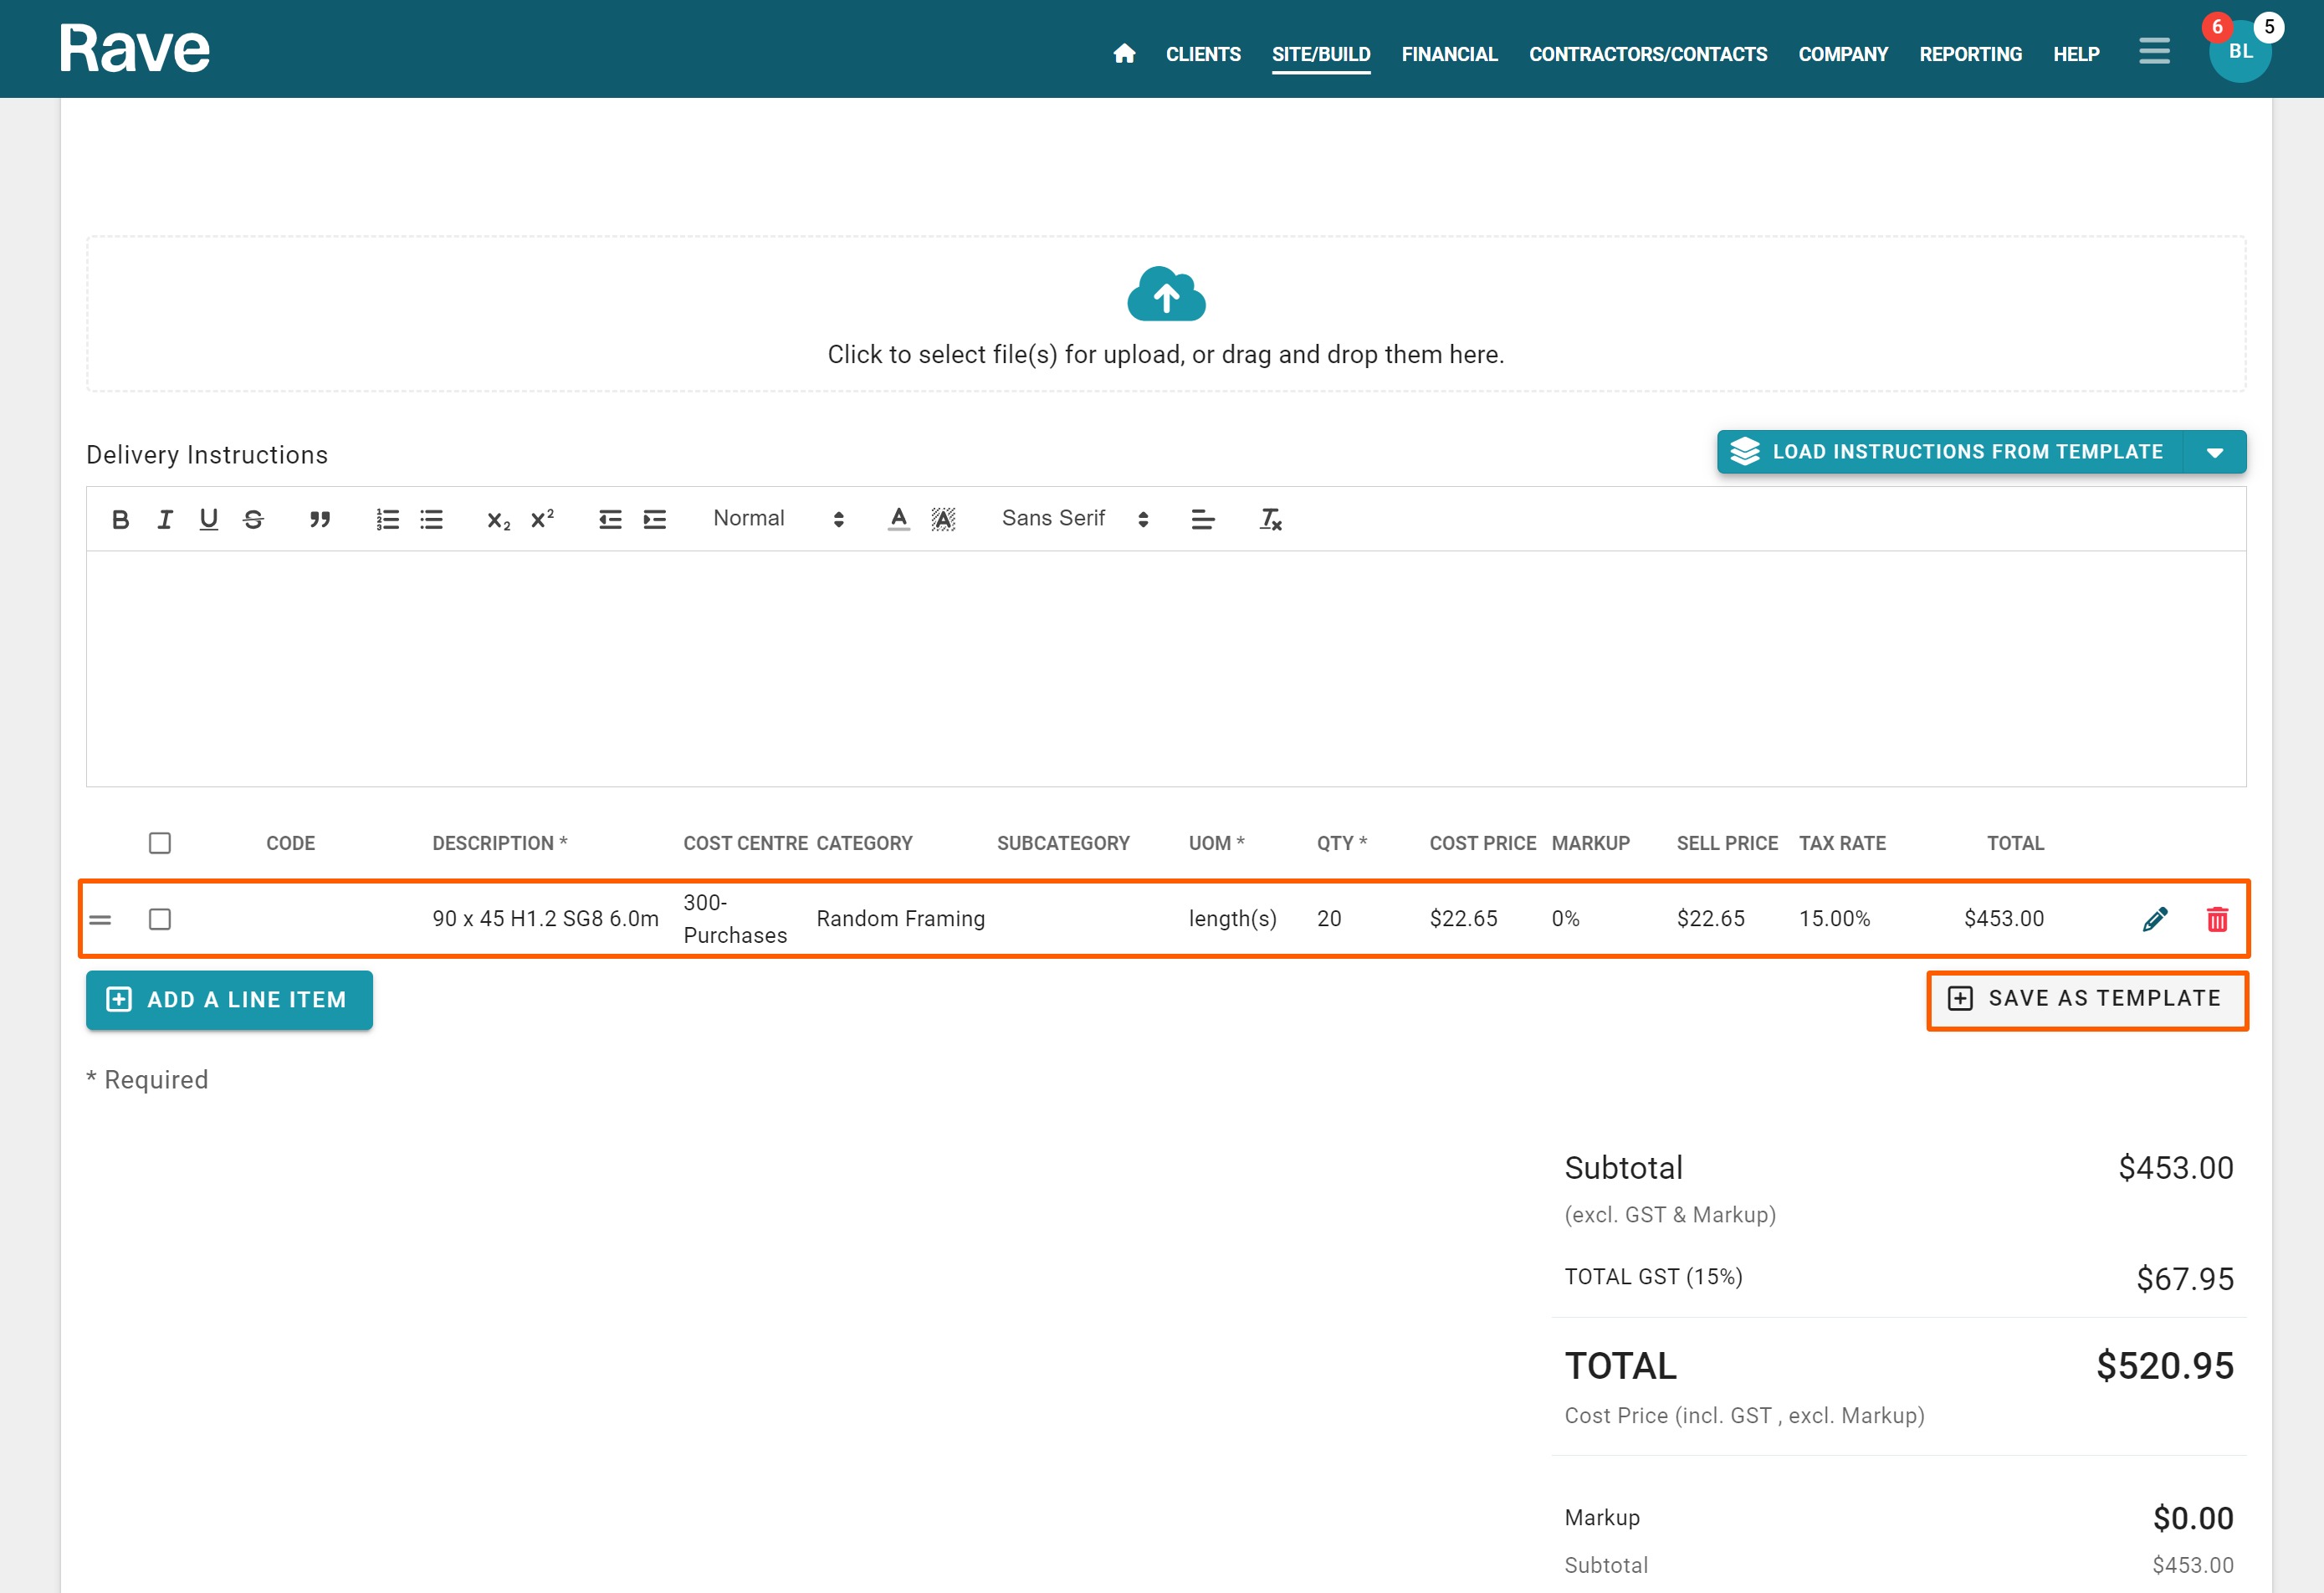Delete the Random Framing line item

[2217, 919]
